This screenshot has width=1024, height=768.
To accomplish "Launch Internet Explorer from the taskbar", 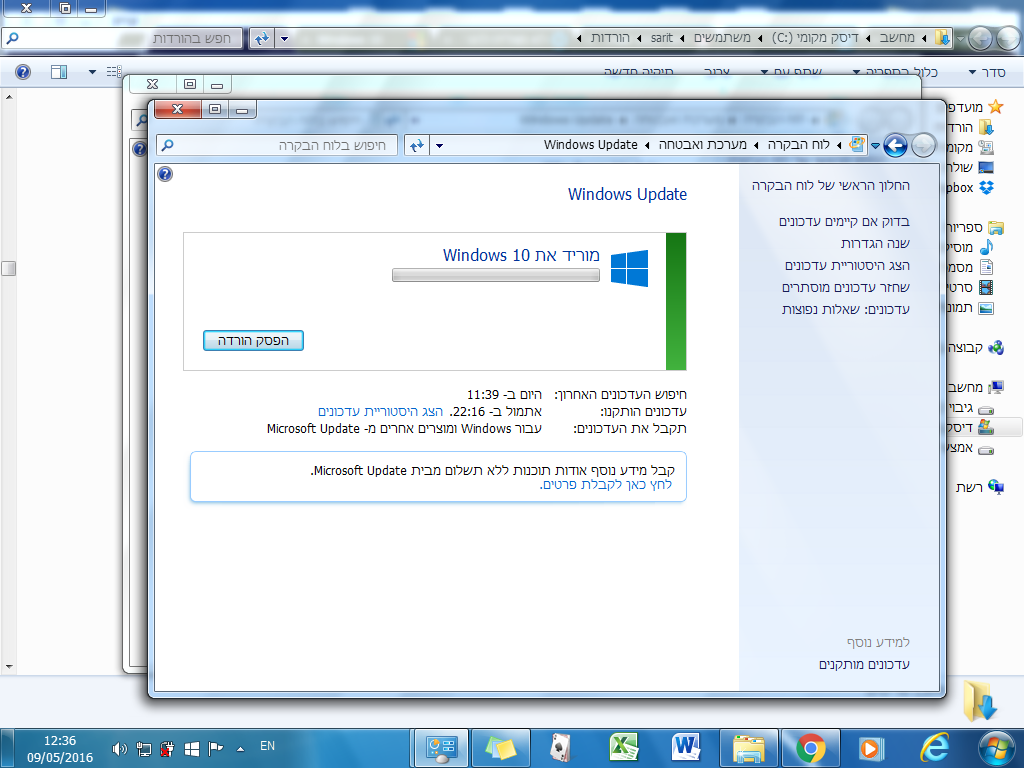I will [934, 748].
